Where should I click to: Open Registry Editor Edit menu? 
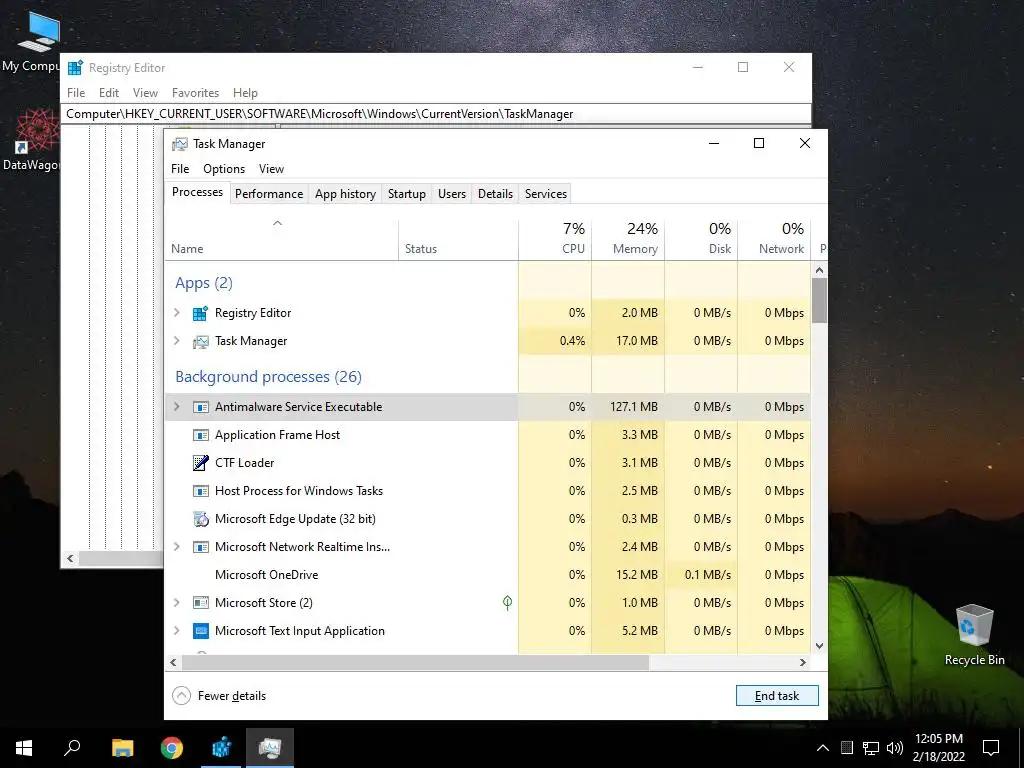point(108,93)
